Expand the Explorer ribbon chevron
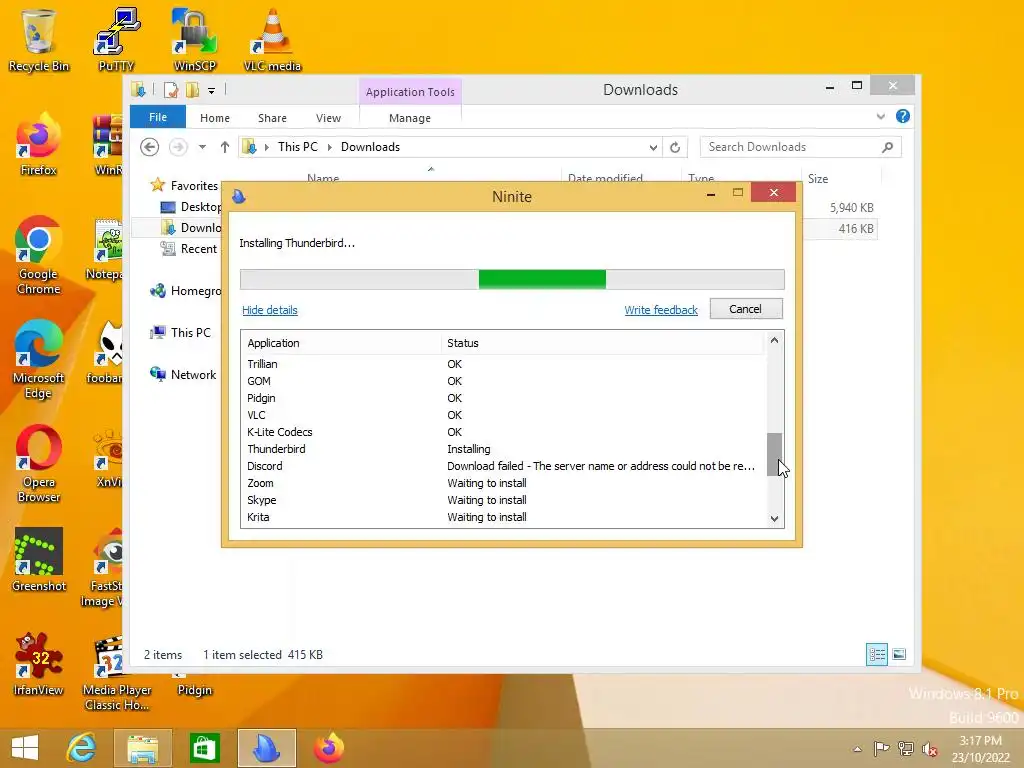Viewport: 1024px width, 768px height. click(880, 116)
